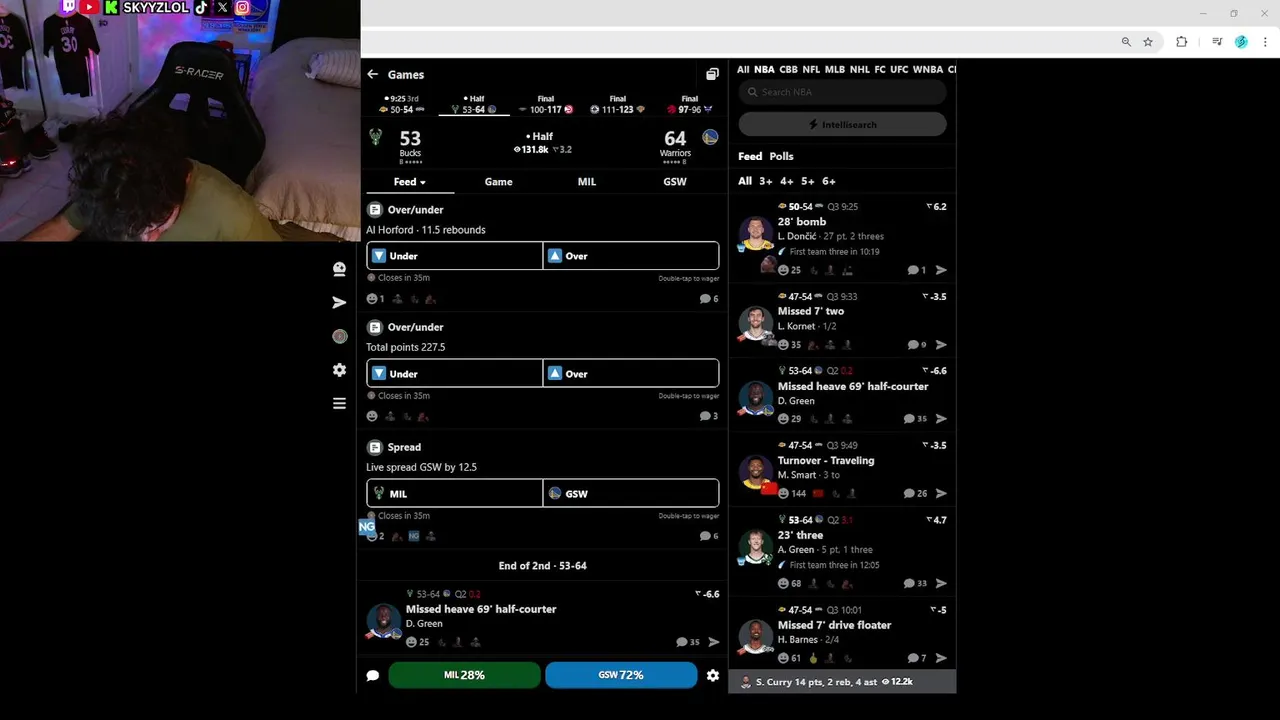React with emoji on Al Horford poll
Screen dimensions: 1280x720
[372, 299]
